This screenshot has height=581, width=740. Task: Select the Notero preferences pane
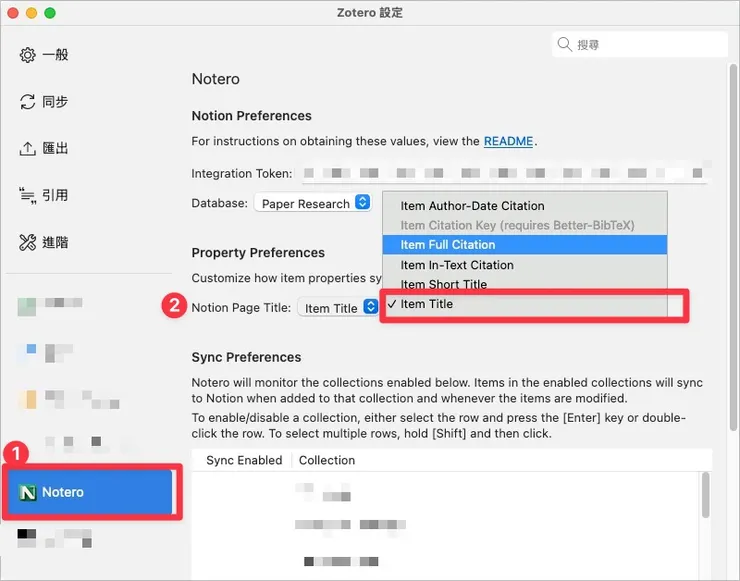click(90, 492)
